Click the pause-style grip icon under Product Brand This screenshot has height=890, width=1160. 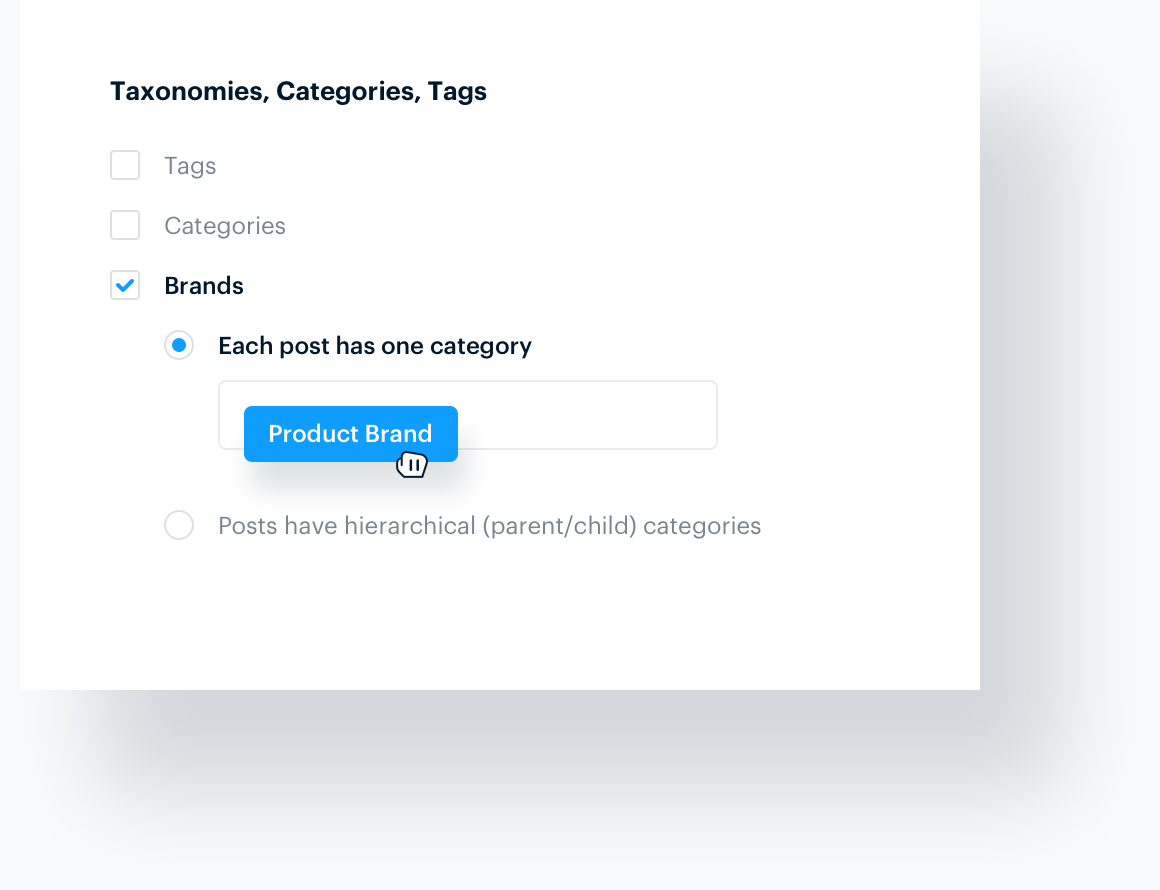[x=413, y=464]
